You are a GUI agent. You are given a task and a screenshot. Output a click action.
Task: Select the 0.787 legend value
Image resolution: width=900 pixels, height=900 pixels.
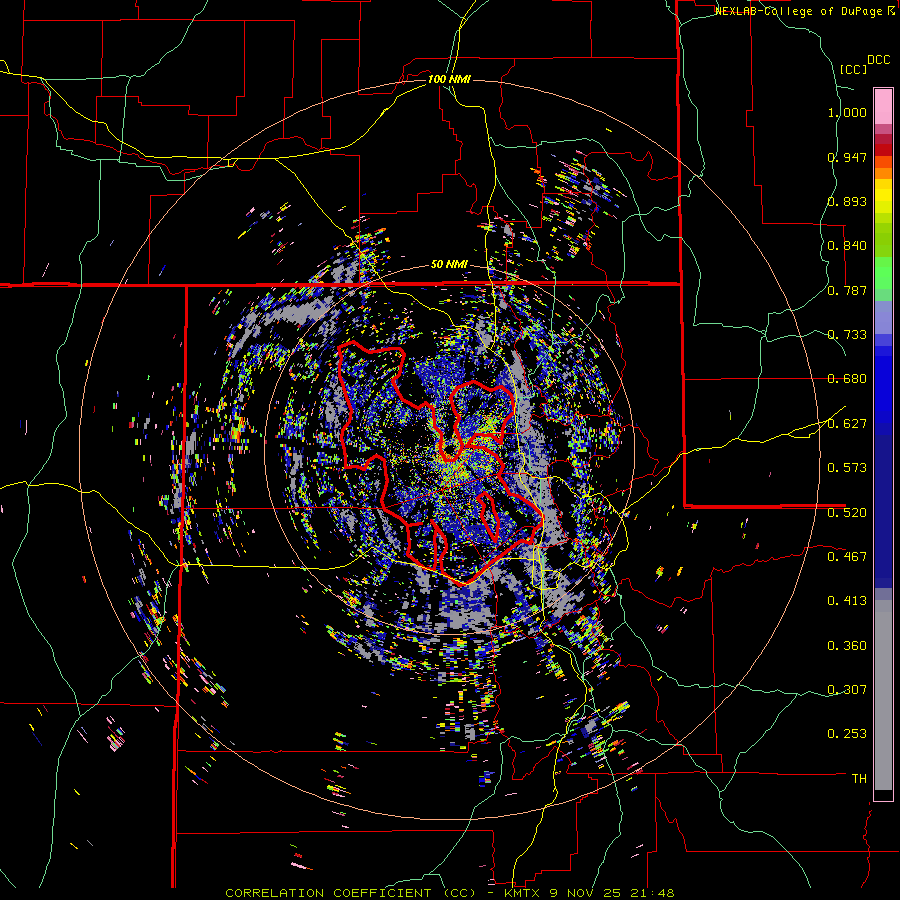click(847, 290)
